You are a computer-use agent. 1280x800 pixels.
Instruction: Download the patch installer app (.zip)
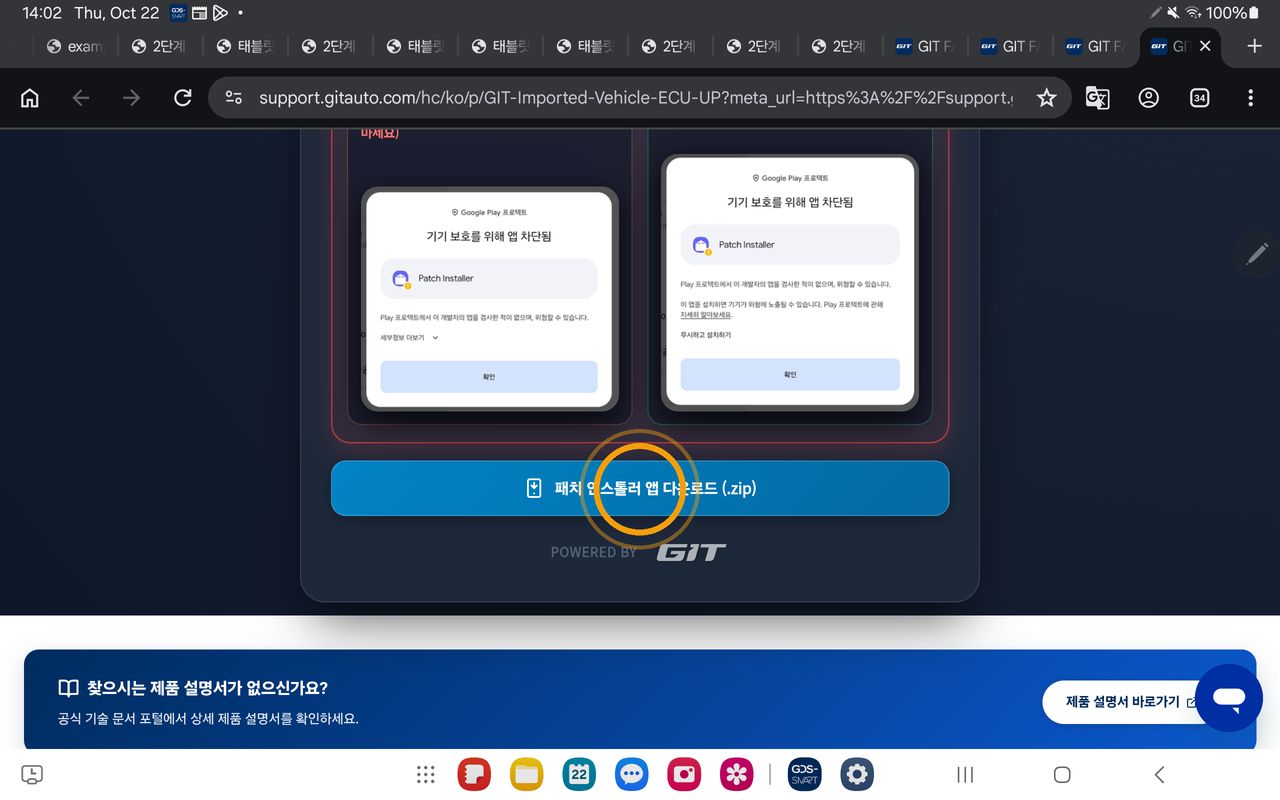tap(640, 488)
